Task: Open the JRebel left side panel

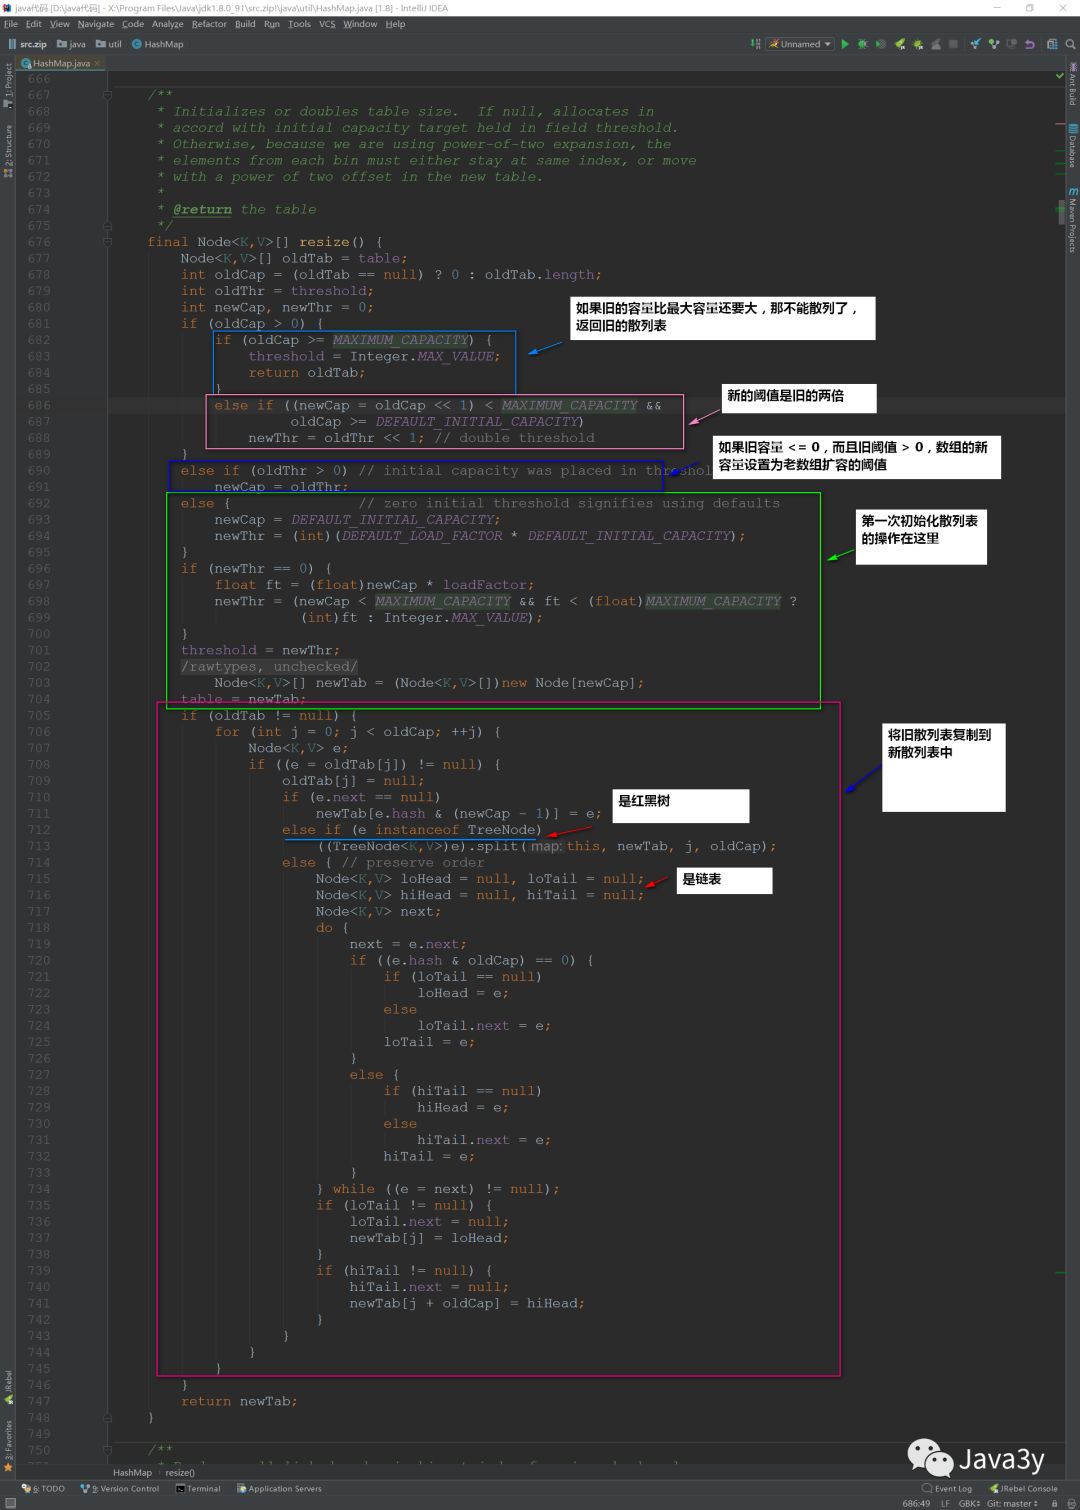Action: [8, 1388]
